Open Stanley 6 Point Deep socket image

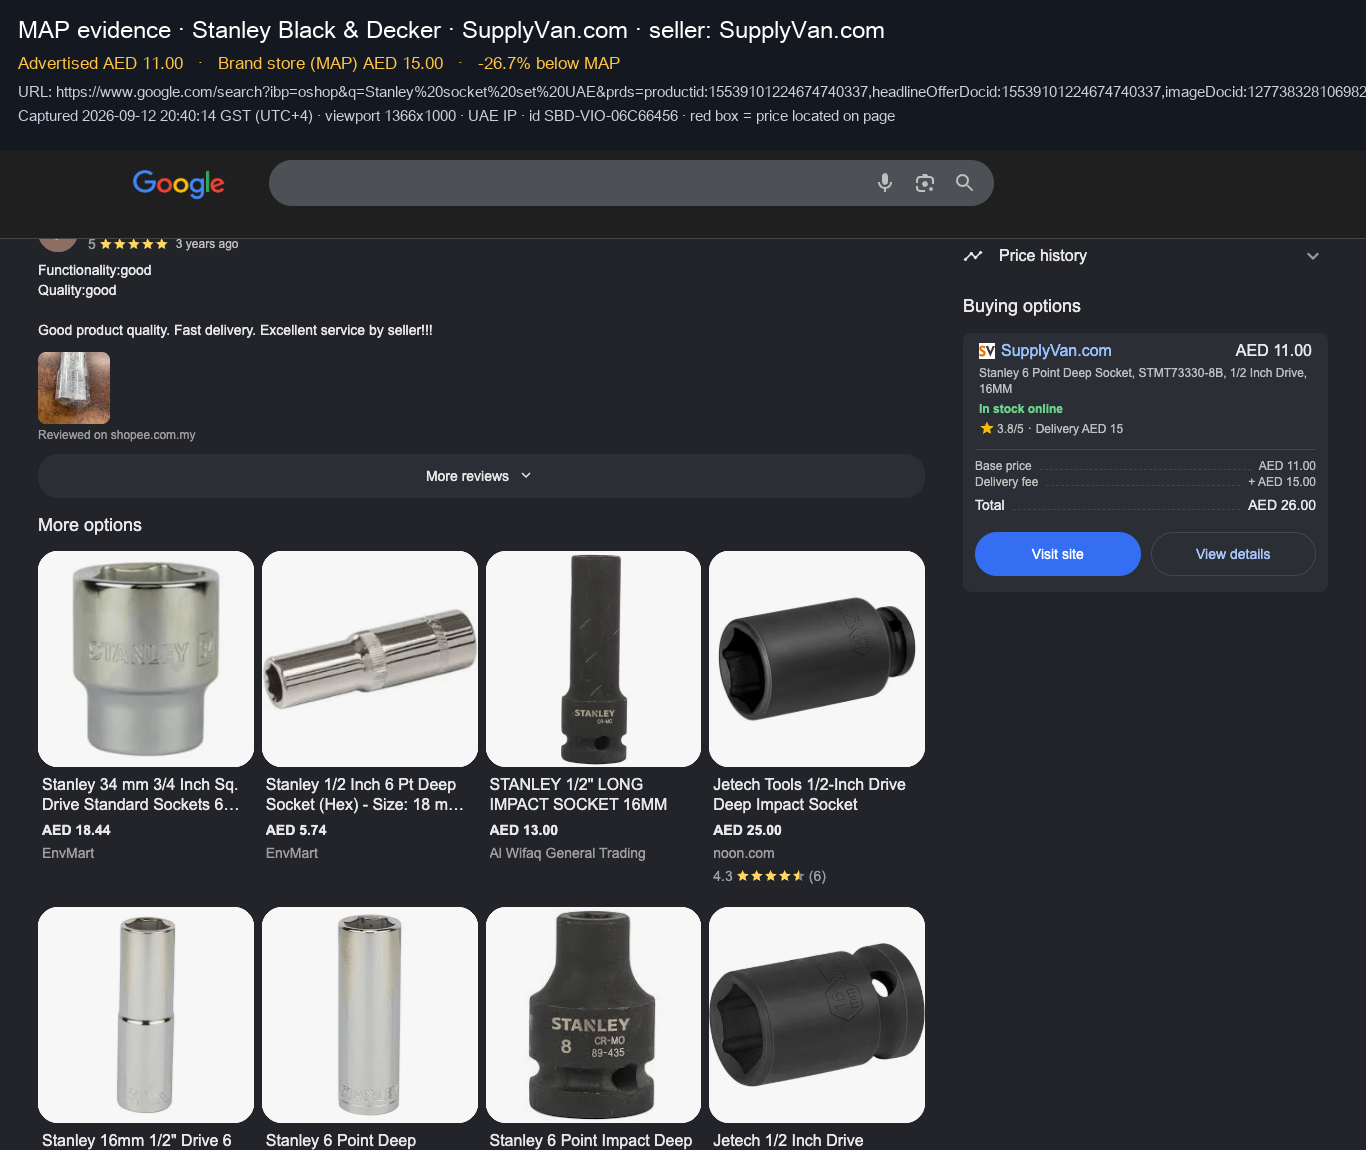[370, 1015]
